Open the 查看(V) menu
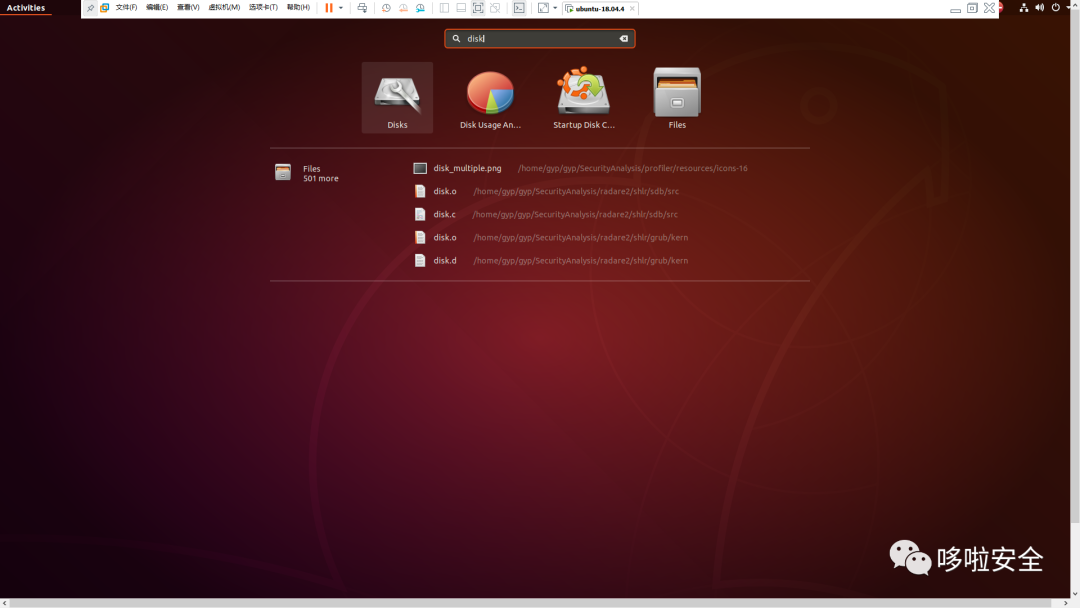The height and width of the screenshot is (608, 1080). 188,8
